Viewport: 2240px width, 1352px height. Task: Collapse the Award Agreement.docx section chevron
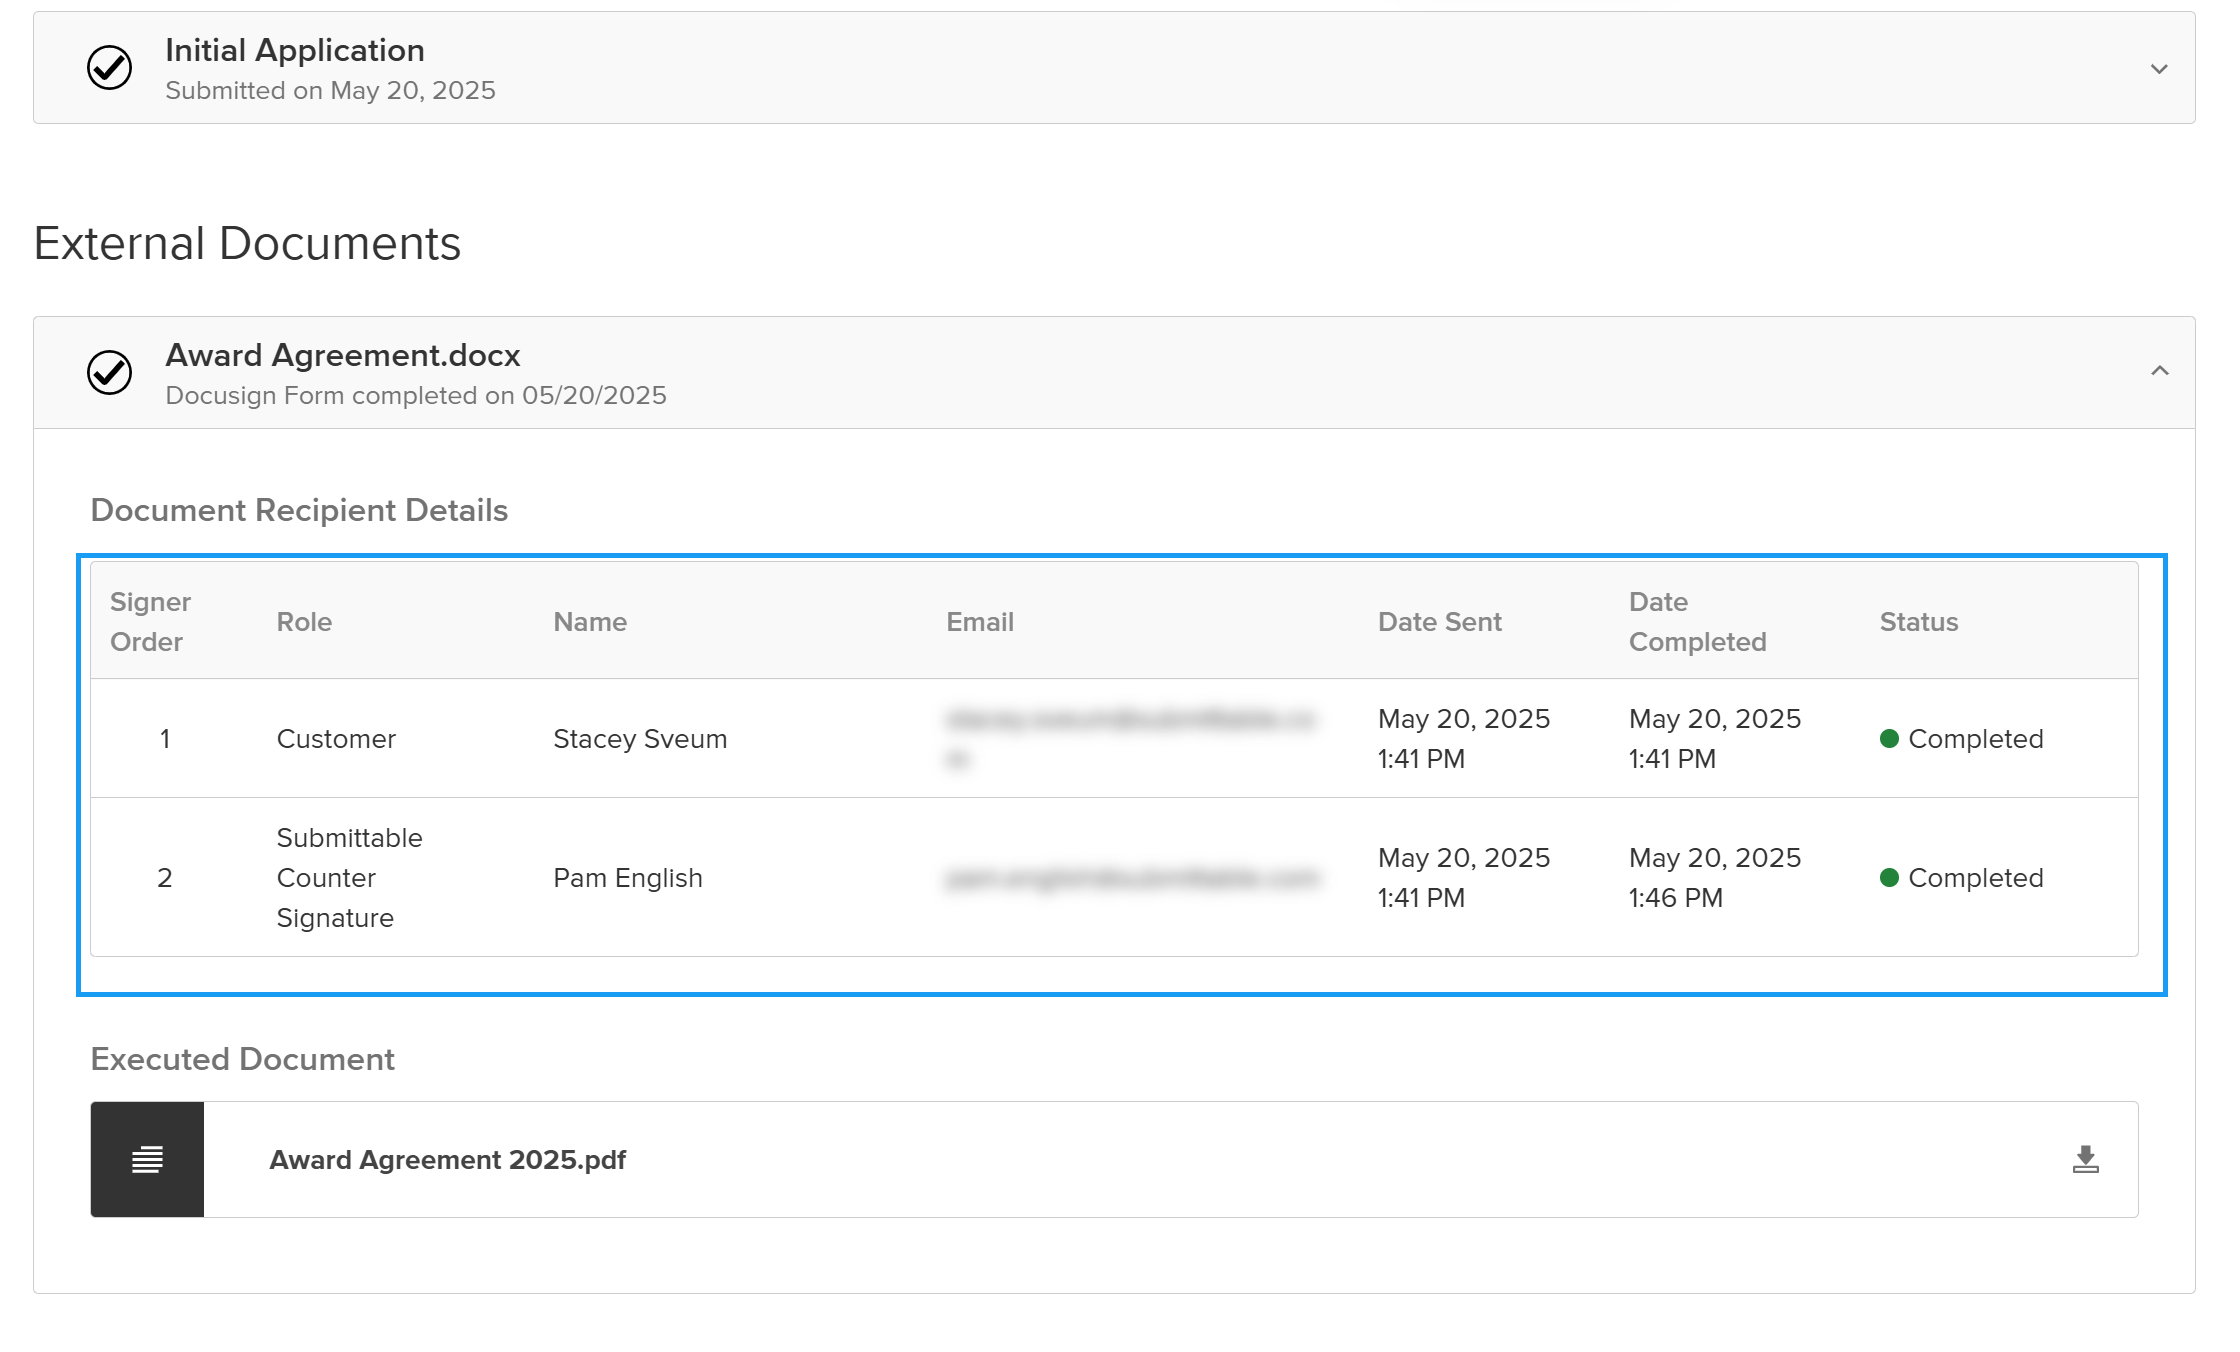coord(2159,371)
